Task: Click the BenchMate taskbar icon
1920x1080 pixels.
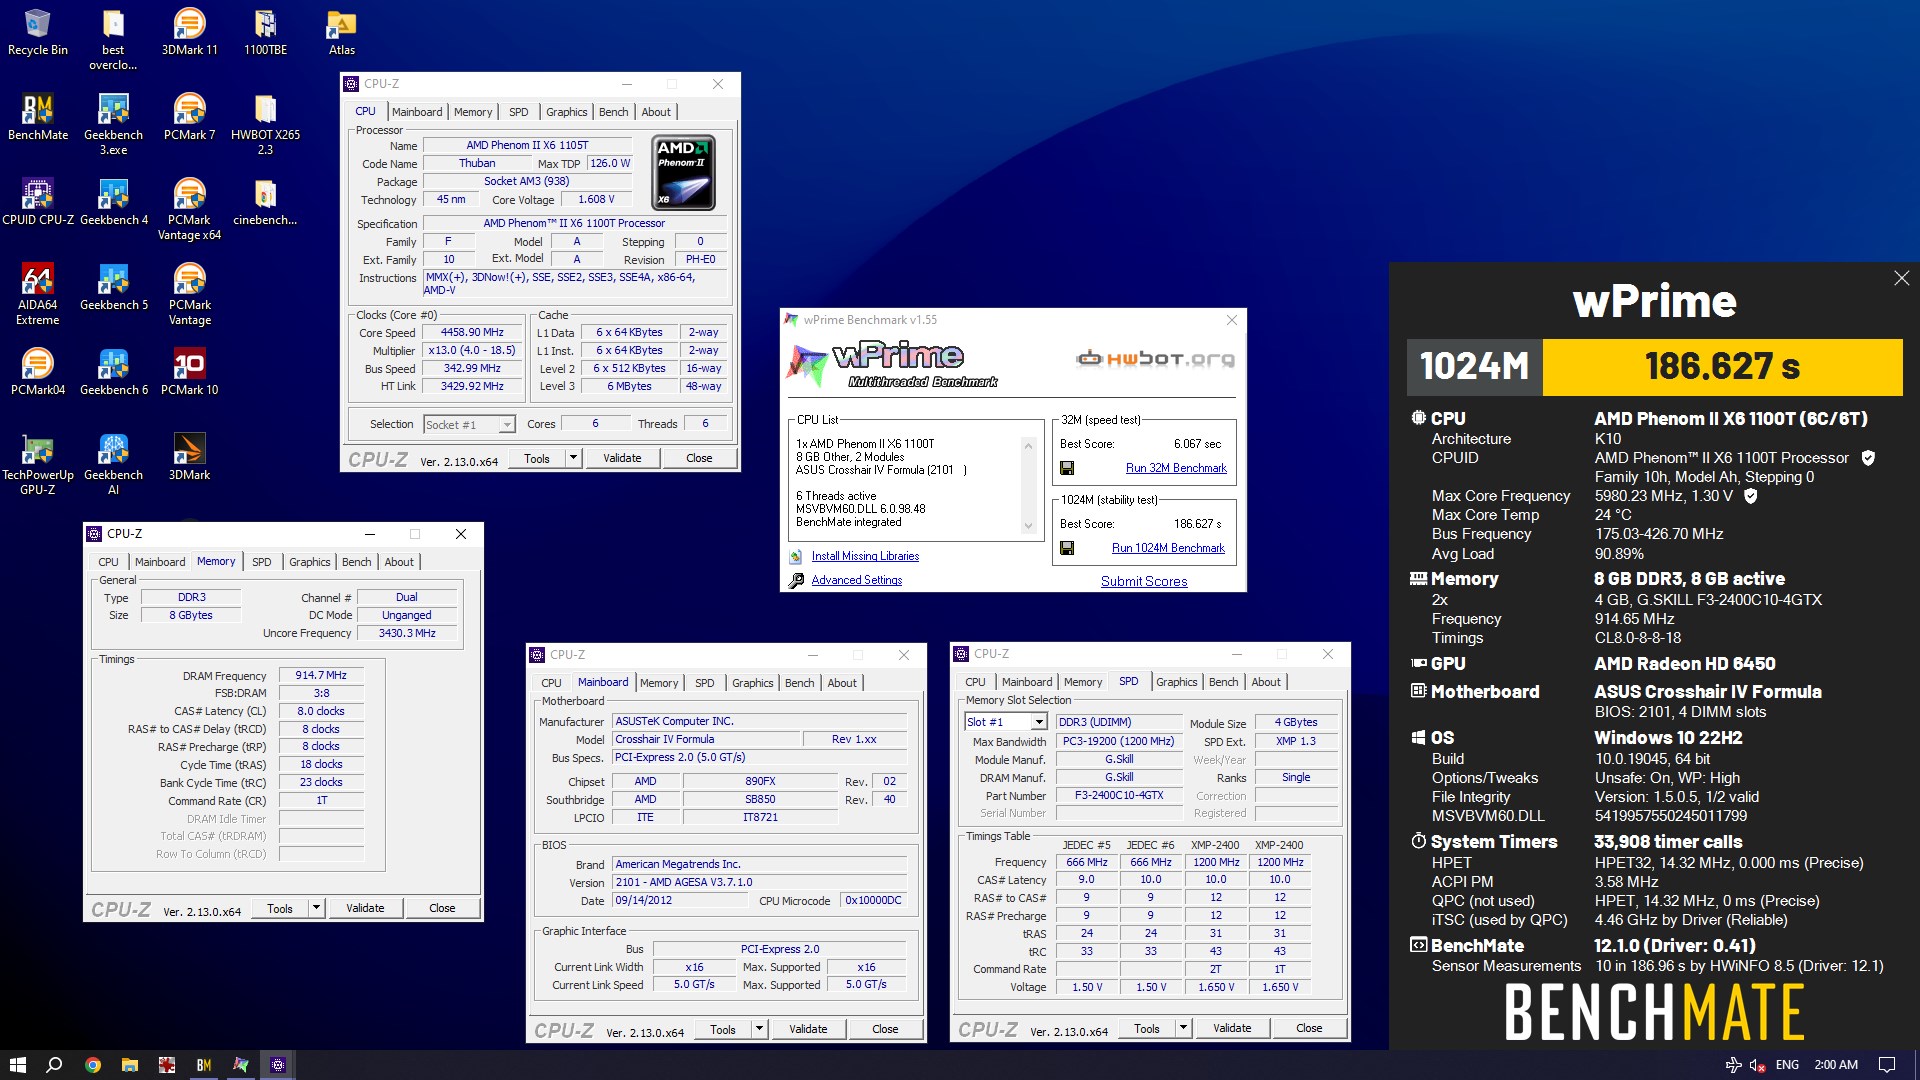Action: pos(204,1065)
